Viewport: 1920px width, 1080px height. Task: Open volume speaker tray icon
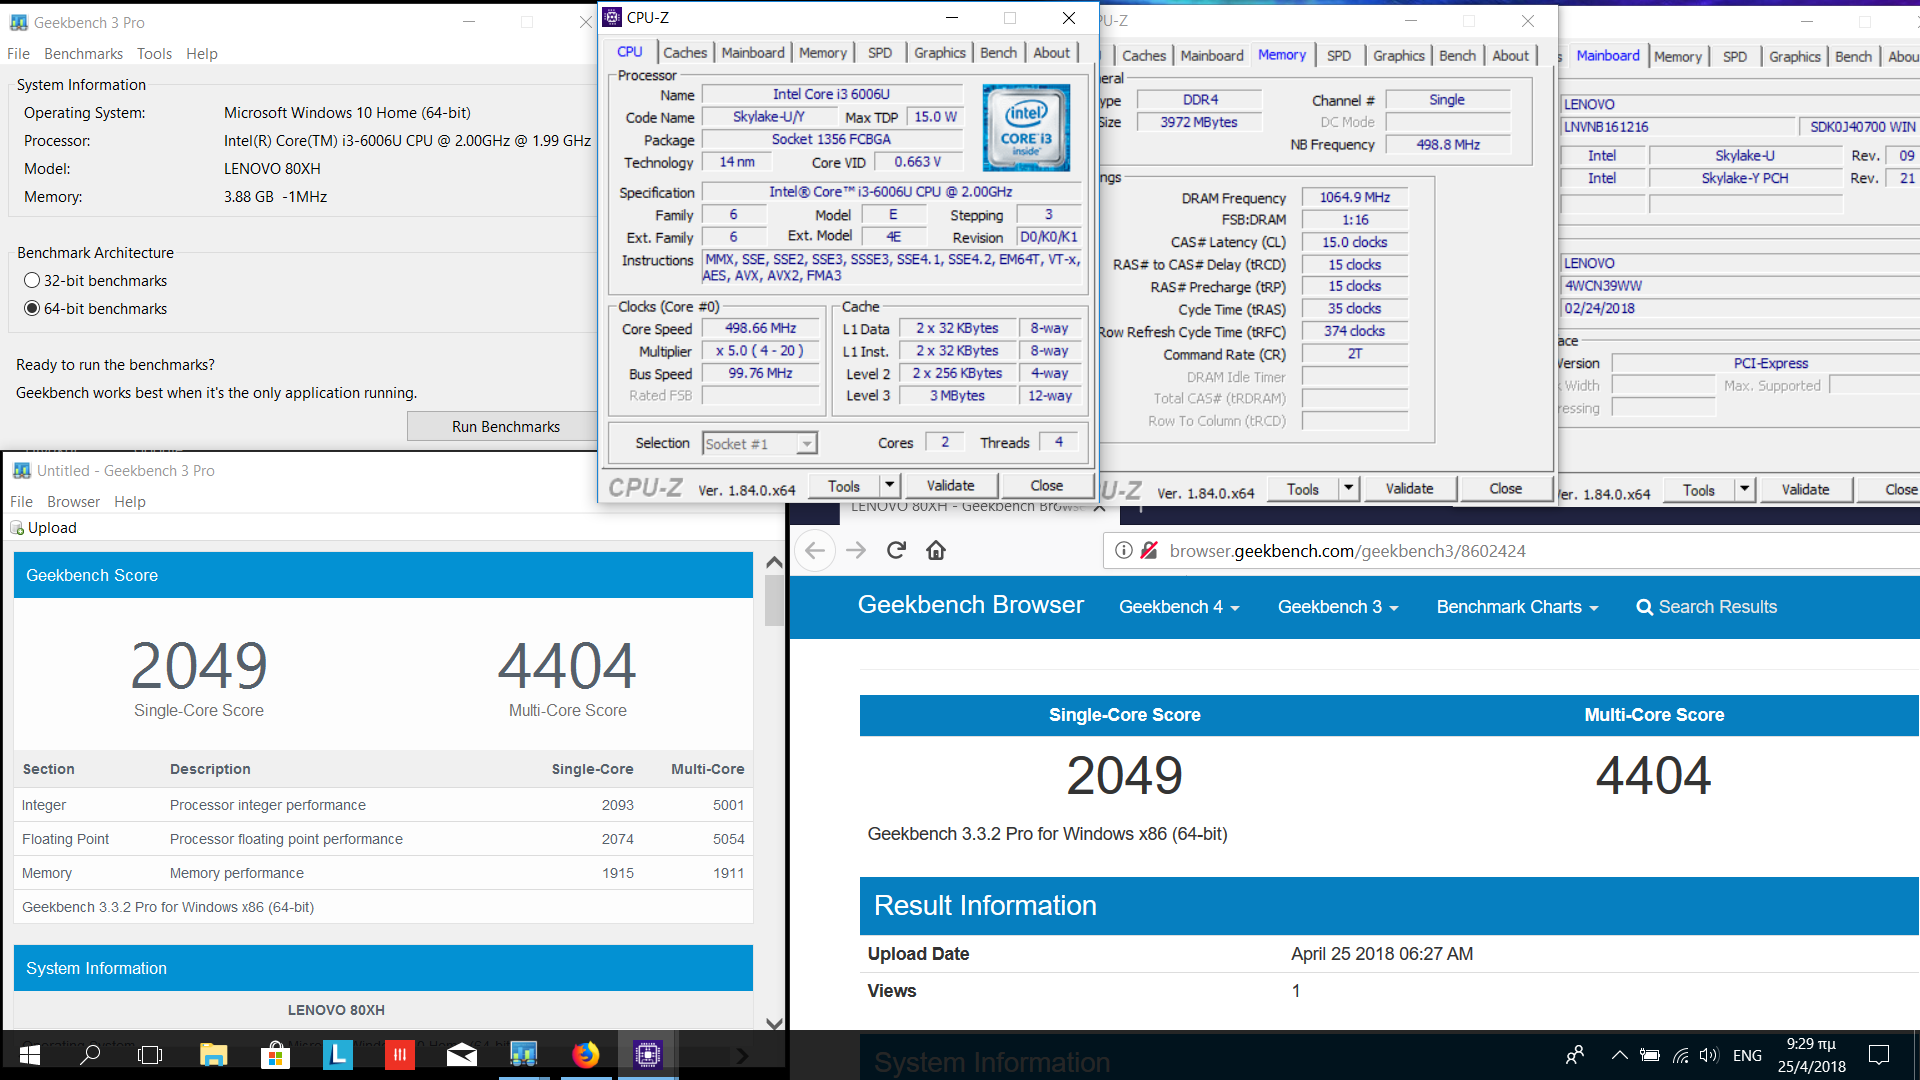click(1709, 1054)
